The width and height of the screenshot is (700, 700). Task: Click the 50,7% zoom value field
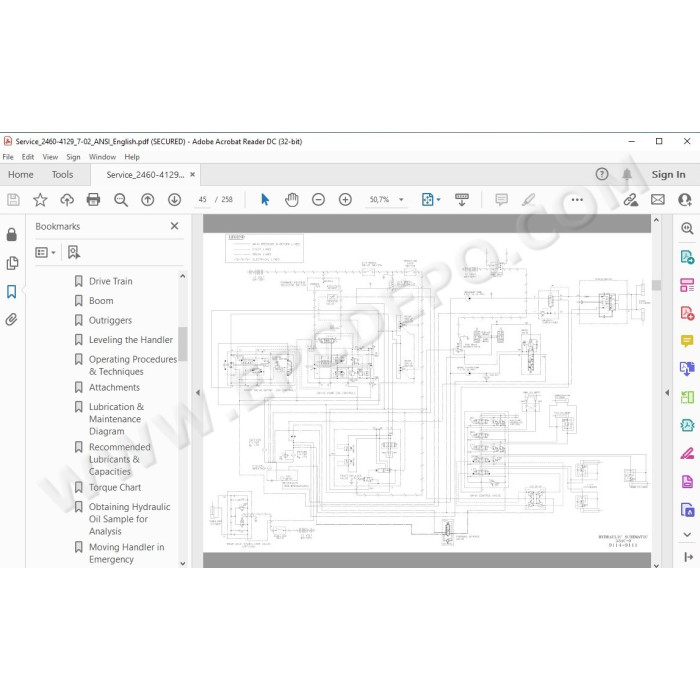[379, 200]
